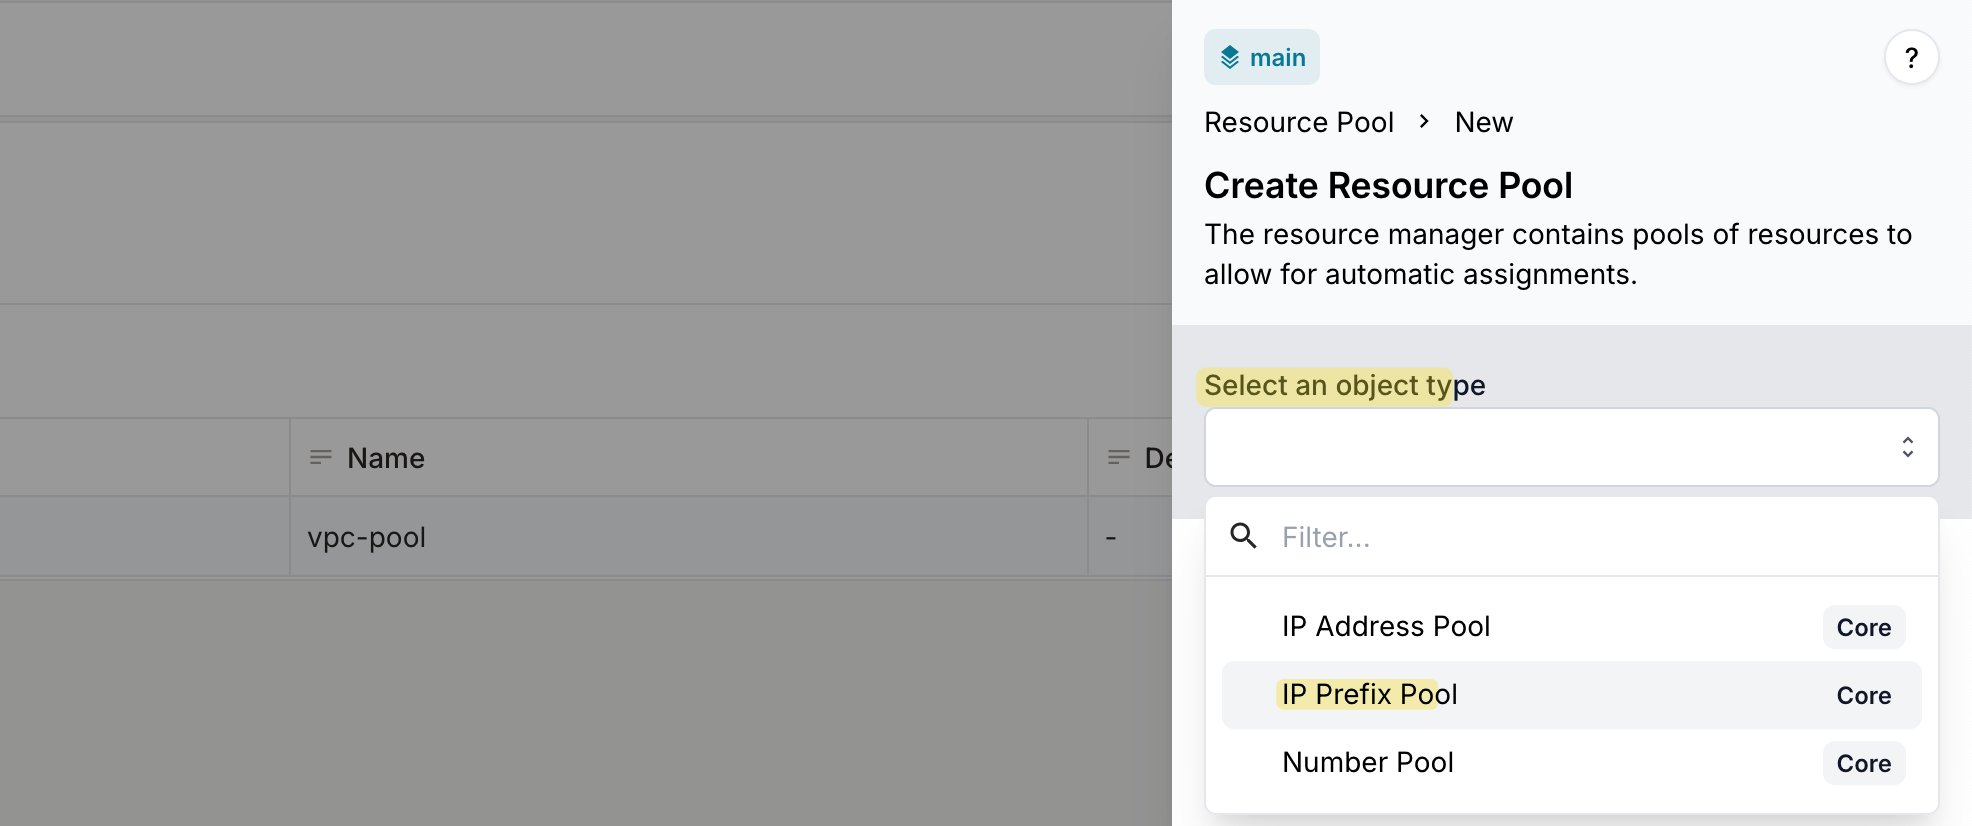The height and width of the screenshot is (826, 1972).
Task: Go to Resource Pool breadcrumb
Action: click(1298, 122)
